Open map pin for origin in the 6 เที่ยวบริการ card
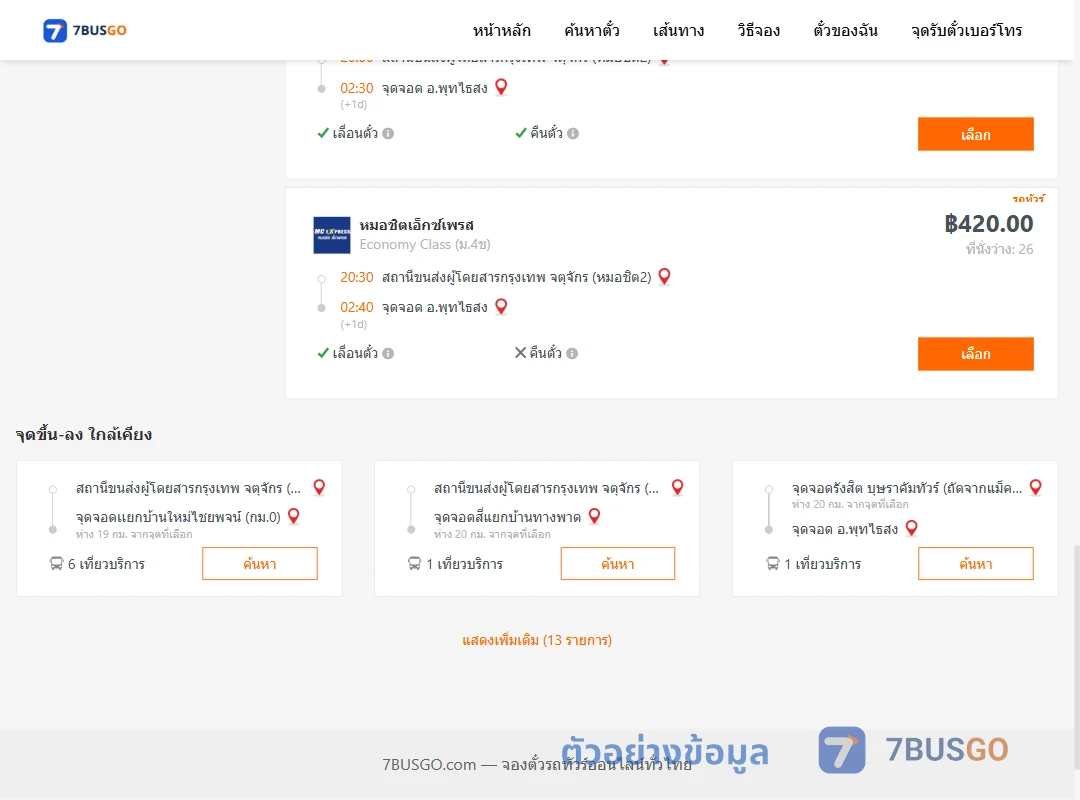This screenshot has width=1080, height=800. (x=320, y=487)
